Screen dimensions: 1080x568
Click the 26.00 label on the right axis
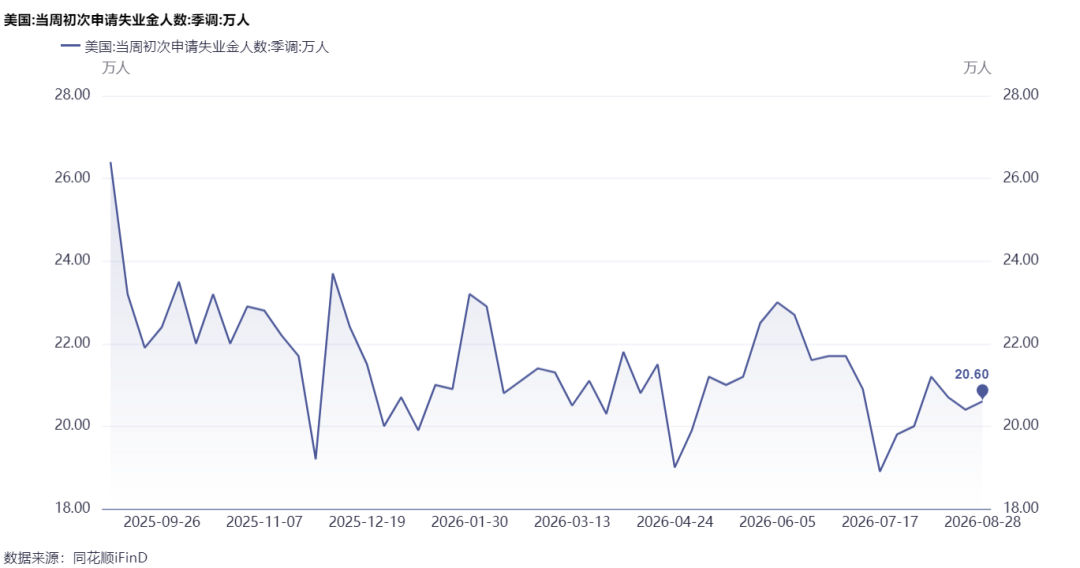coord(1021,178)
